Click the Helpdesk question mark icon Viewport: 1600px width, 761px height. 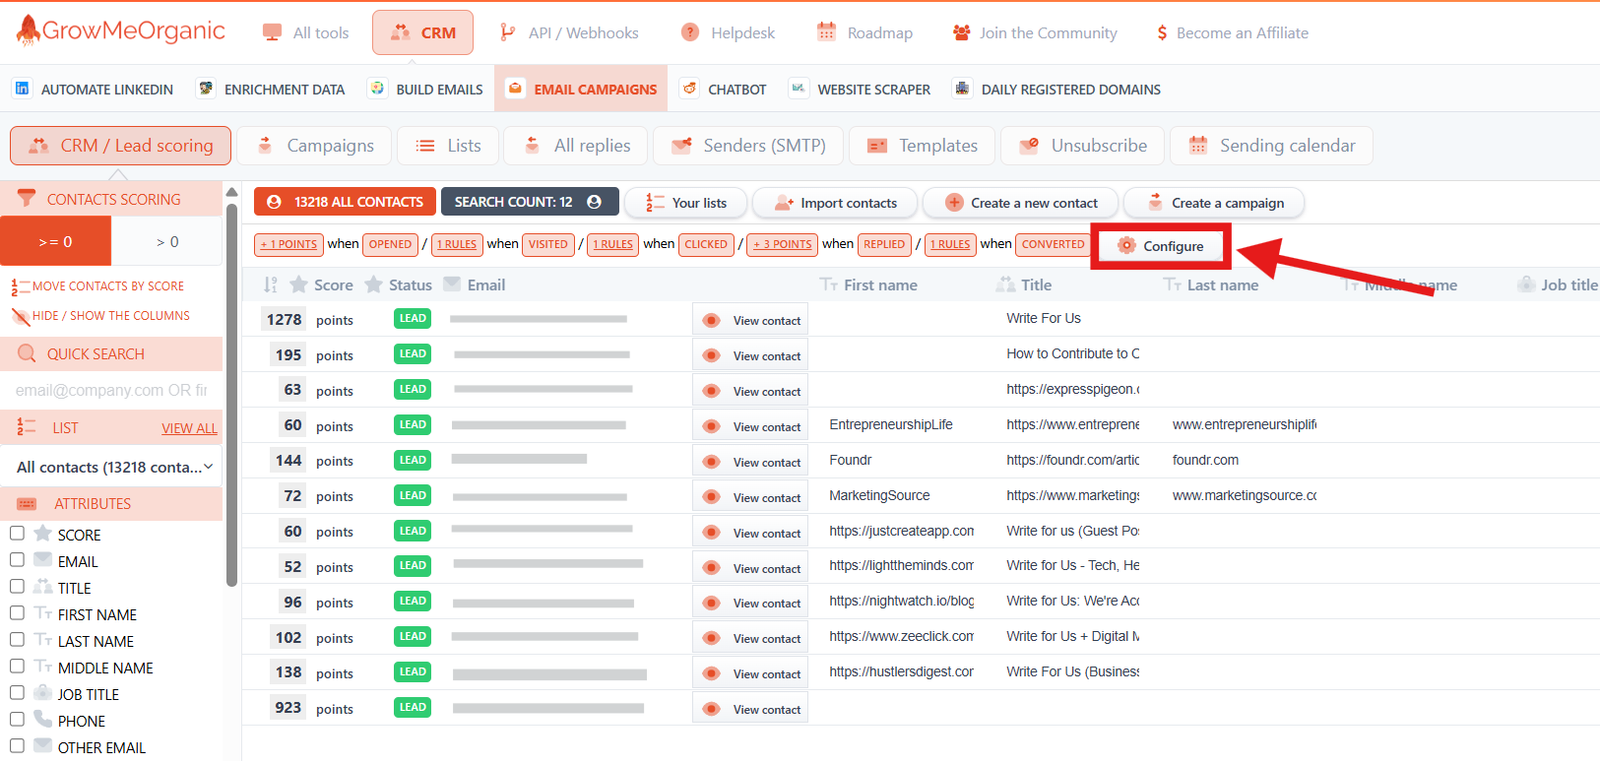tap(690, 32)
